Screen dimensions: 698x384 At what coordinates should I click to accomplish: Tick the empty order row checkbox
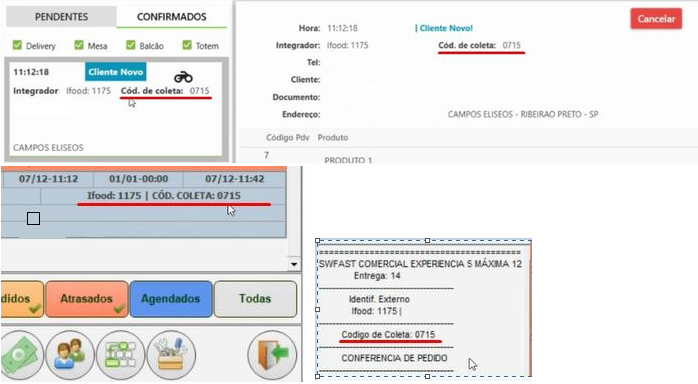click(33, 218)
